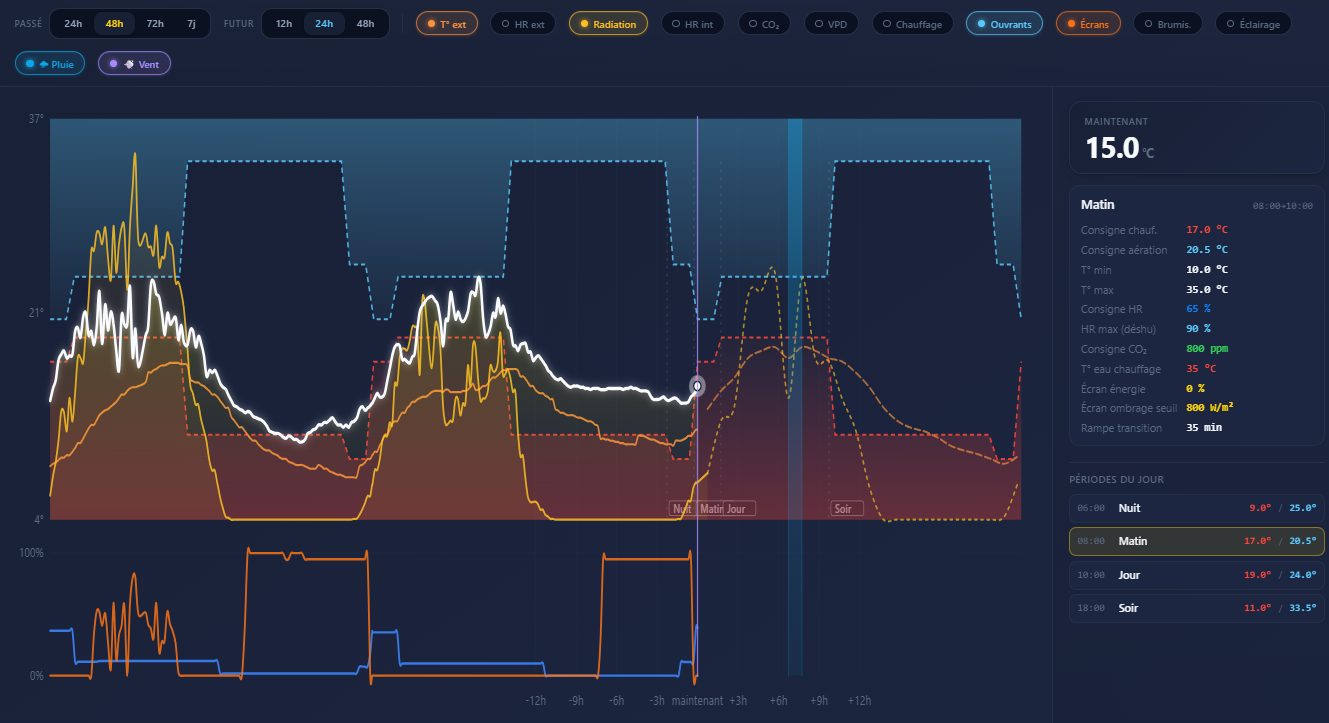This screenshot has width=1329, height=723.
Task: Select the Soir period row
Action: [x=1196, y=608]
